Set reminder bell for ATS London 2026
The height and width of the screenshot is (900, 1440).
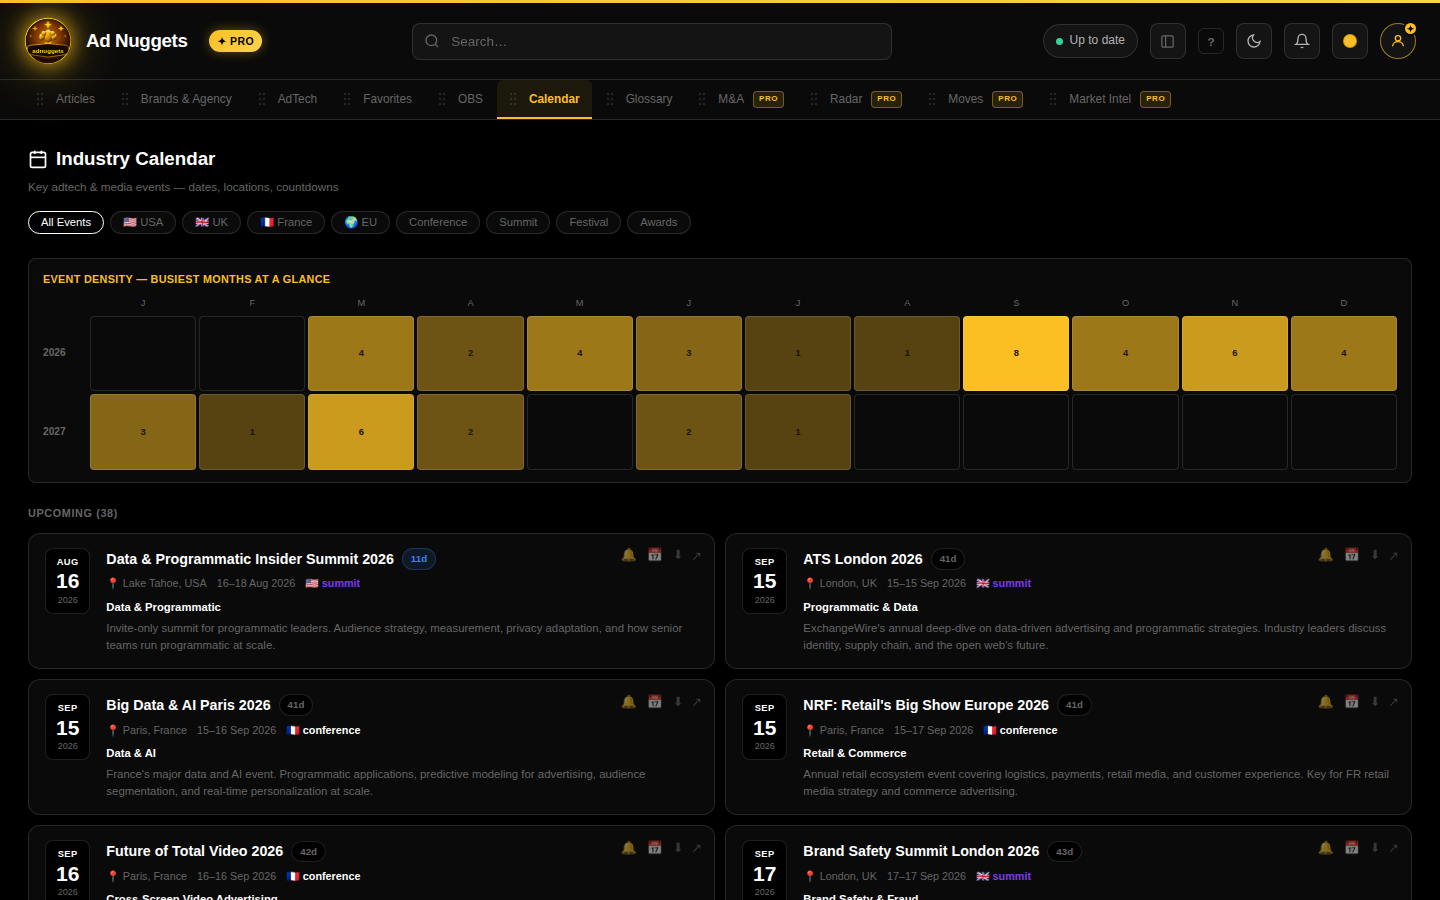pyautogui.click(x=1326, y=555)
